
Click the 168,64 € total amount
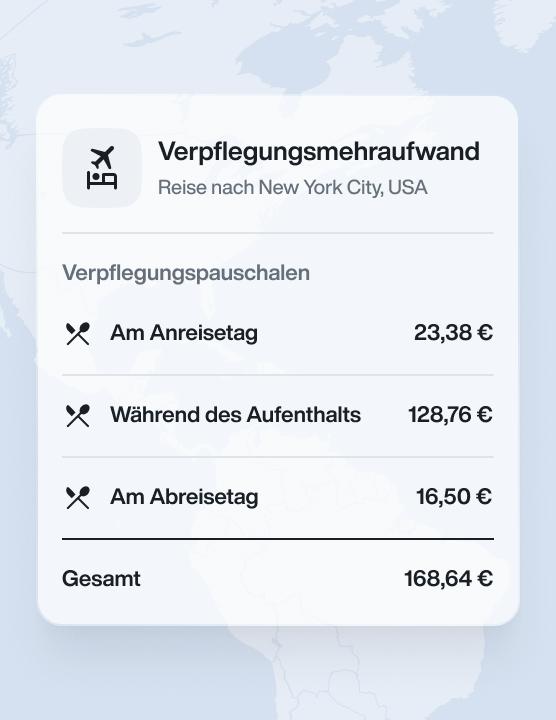pyautogui.click(x=449, y=579)
